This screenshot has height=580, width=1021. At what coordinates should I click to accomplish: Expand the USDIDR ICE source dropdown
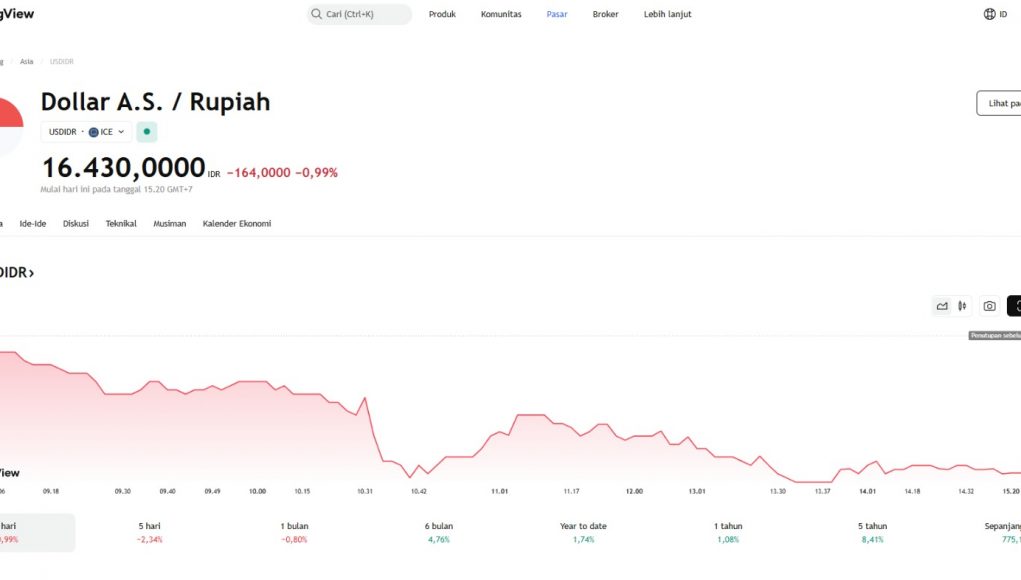pos(86,132)
